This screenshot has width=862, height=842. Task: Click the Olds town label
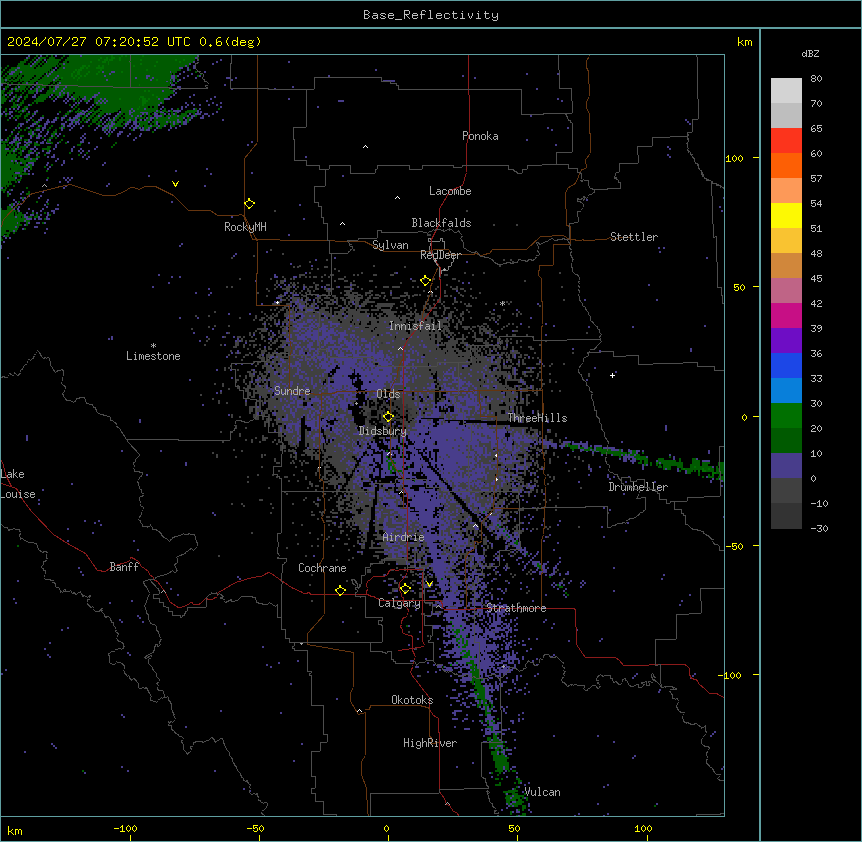coord(388,394)
